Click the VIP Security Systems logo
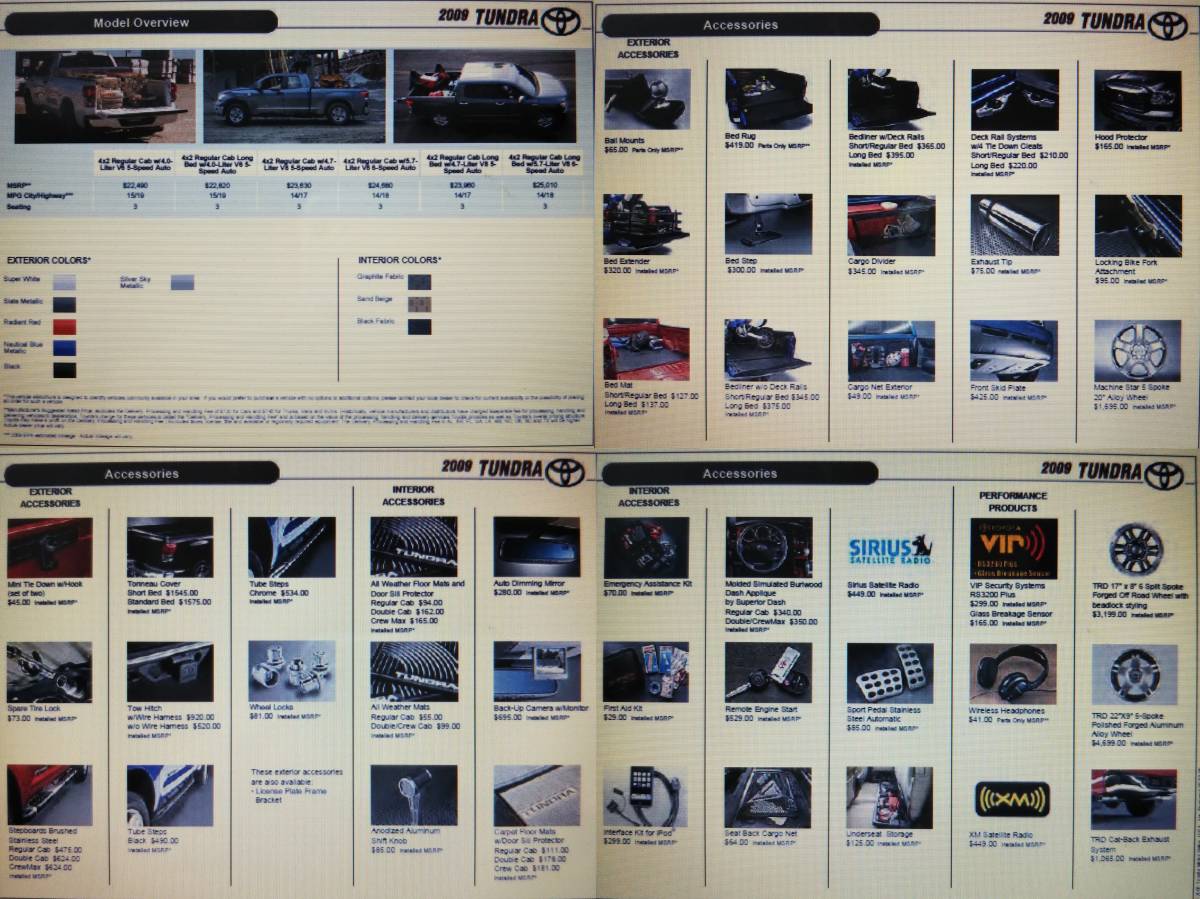The width and height of the screenshot is (1200, 899). click(x=1013, y=548)
